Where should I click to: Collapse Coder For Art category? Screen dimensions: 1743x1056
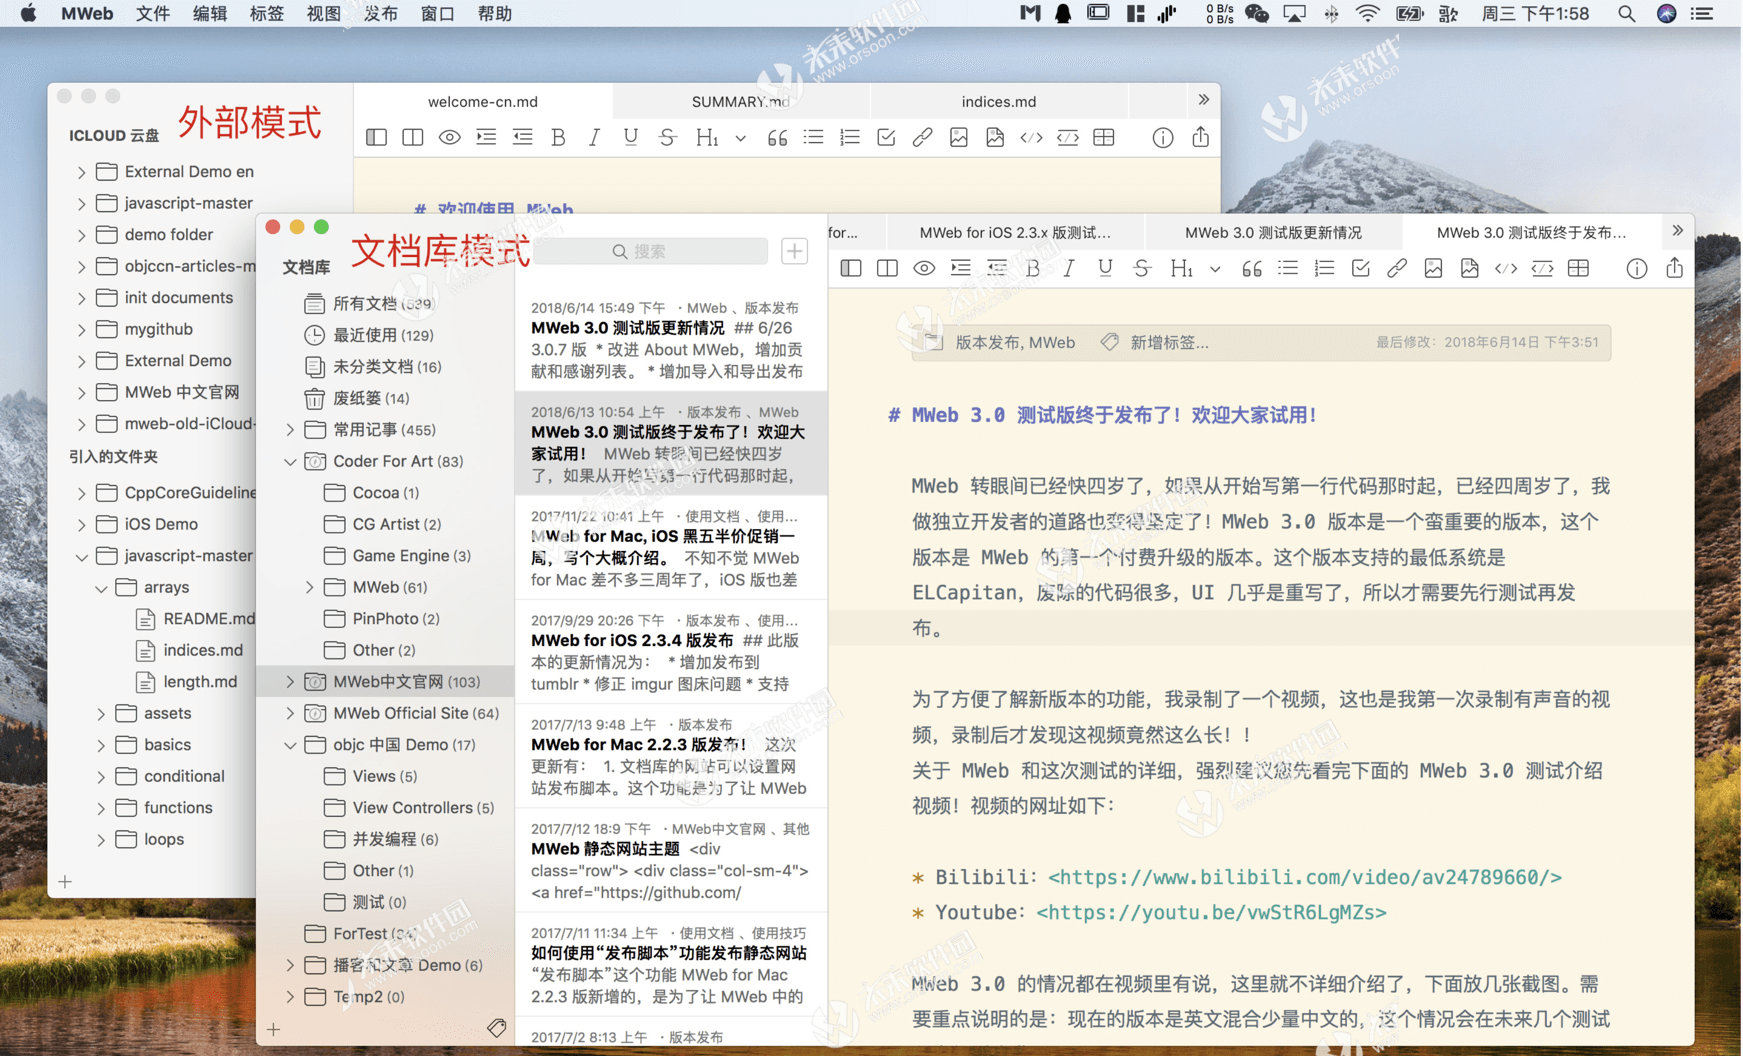pyautogui.click(x=290, y=462)
